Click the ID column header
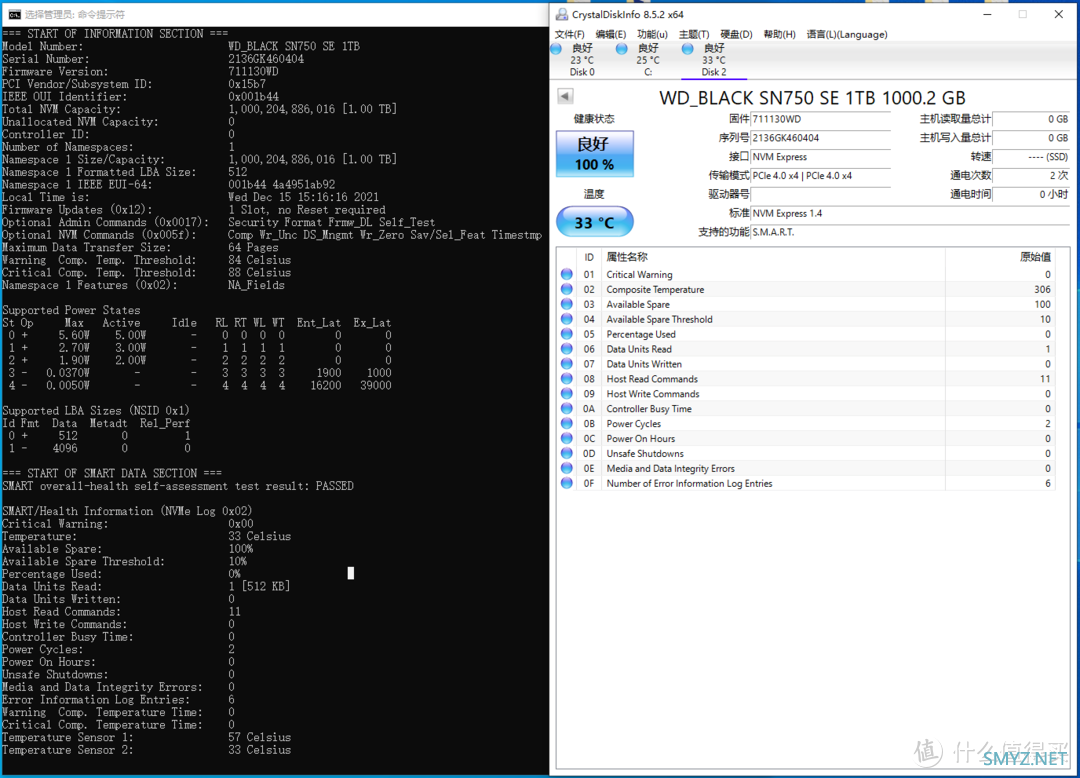This screenshot has height=778, width=1080. pyautogui.click(x=589, y=257)
